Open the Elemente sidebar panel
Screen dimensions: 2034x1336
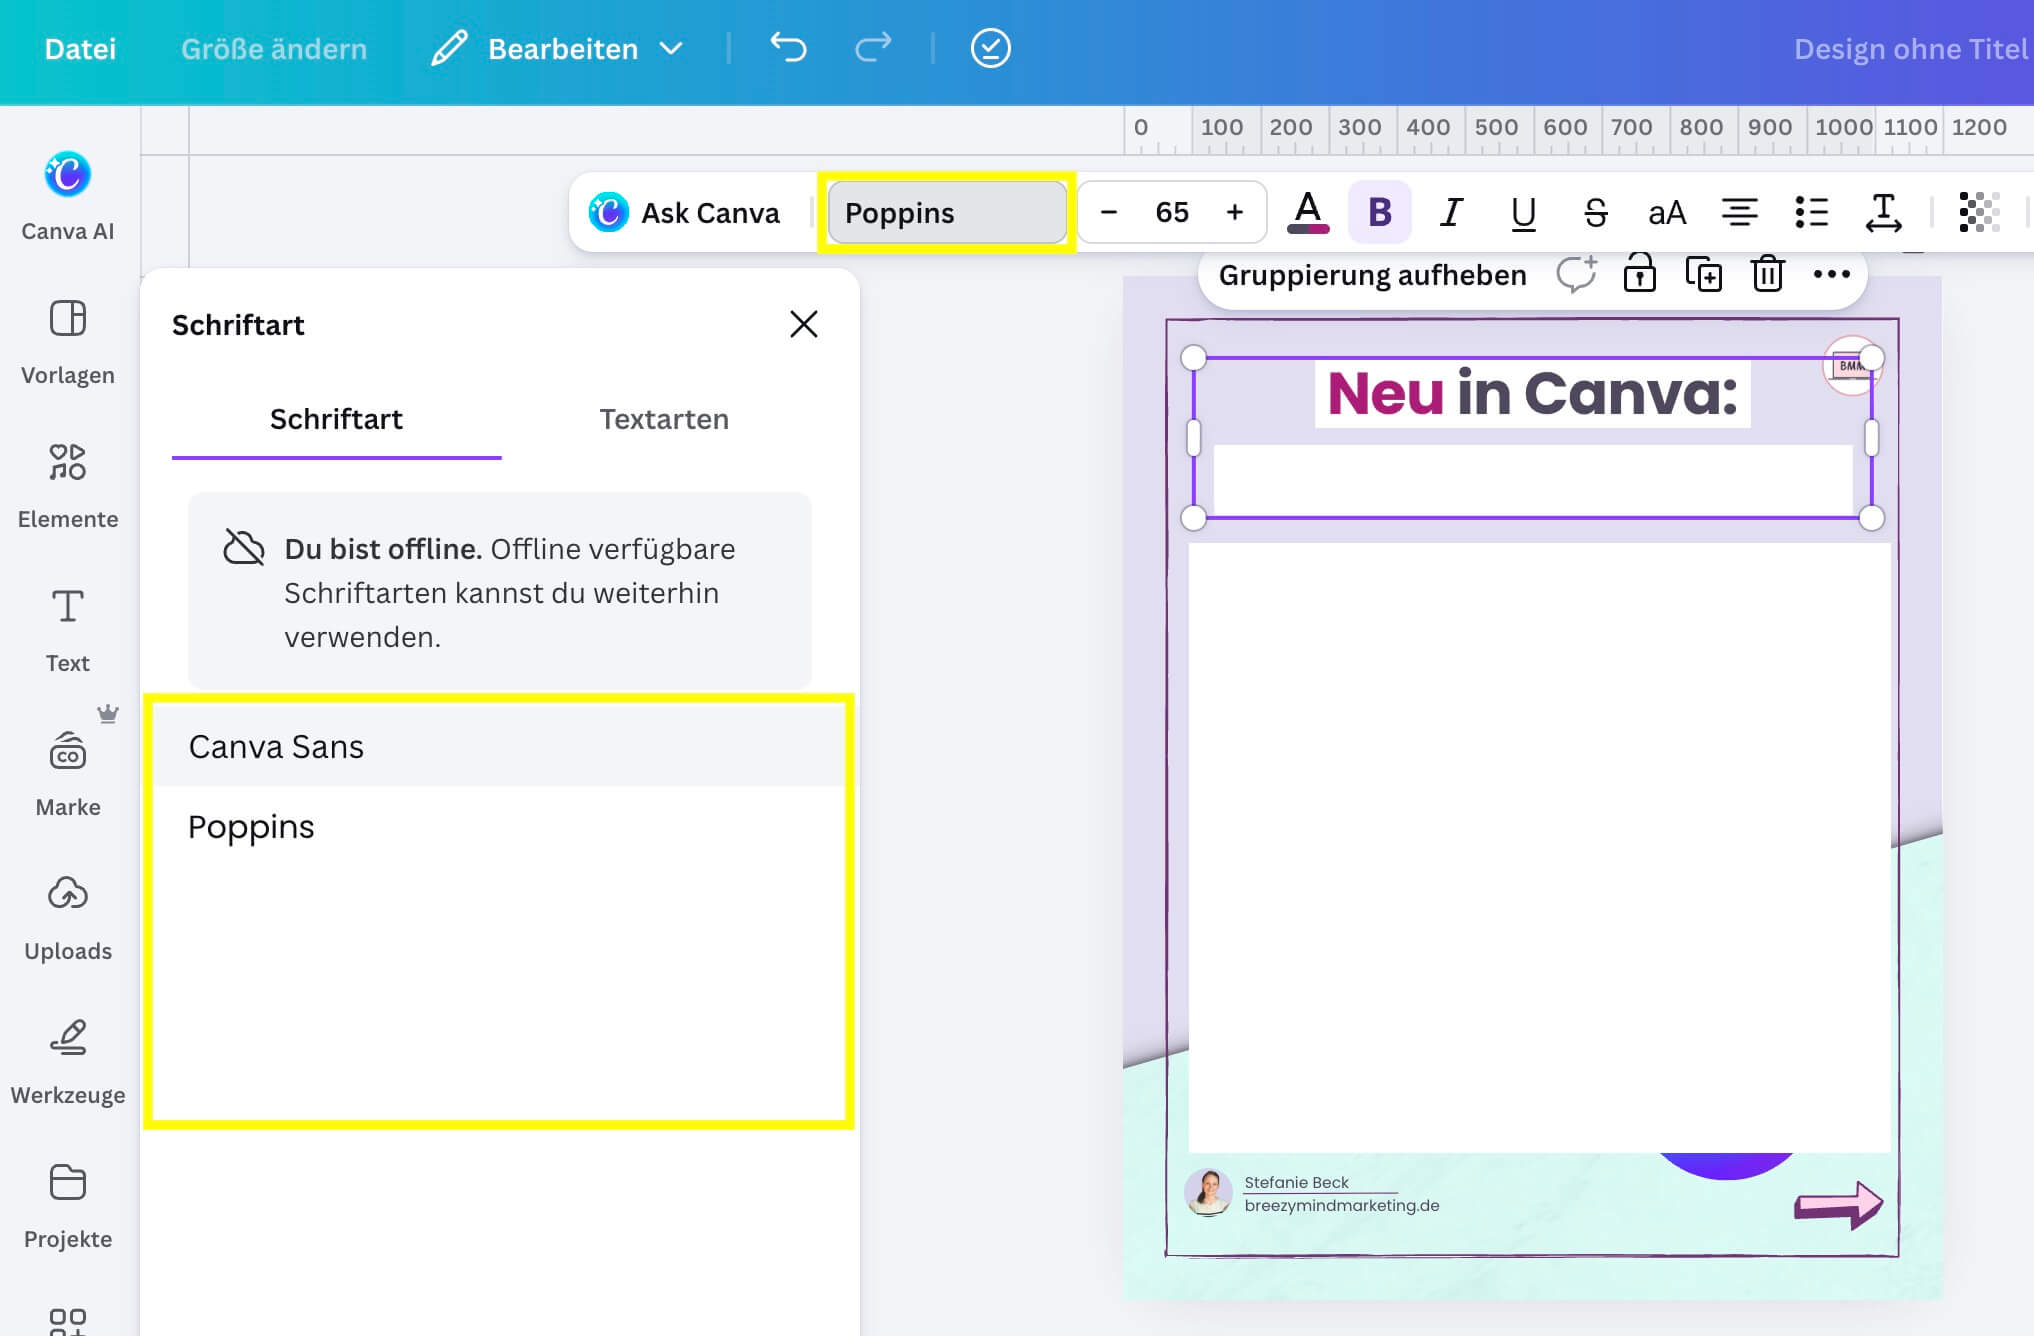click(68, 486)
